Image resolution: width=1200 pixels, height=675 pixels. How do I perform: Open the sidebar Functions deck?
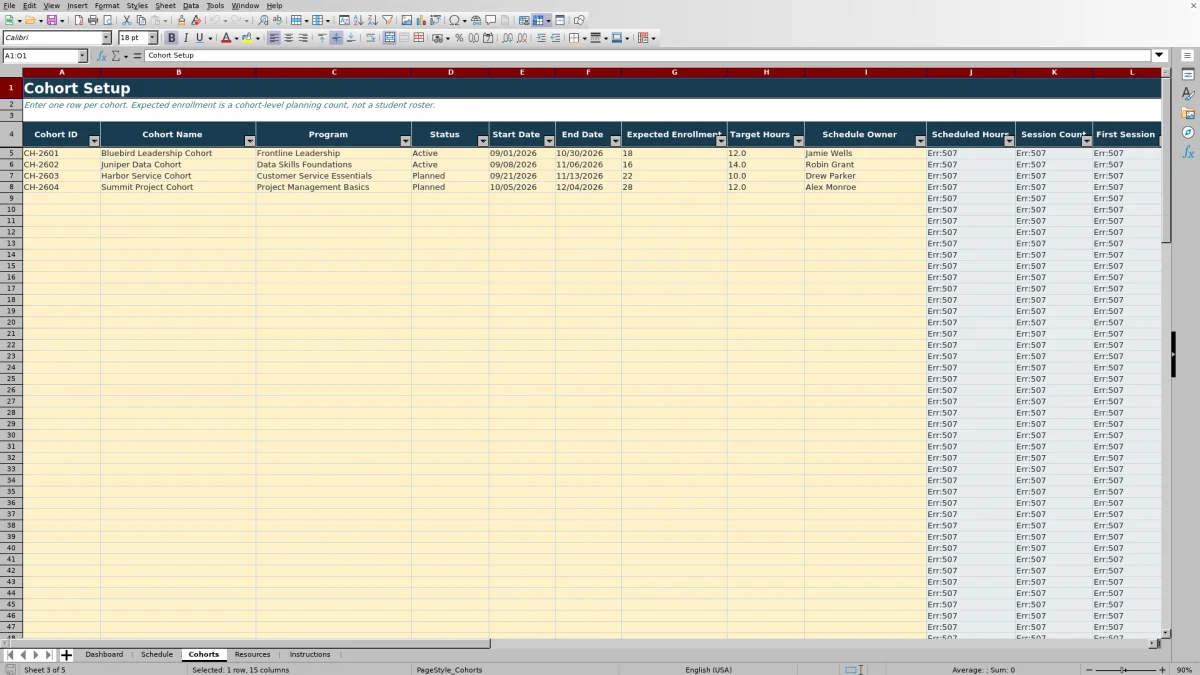pyautogui.click(x=1188, y=152)
